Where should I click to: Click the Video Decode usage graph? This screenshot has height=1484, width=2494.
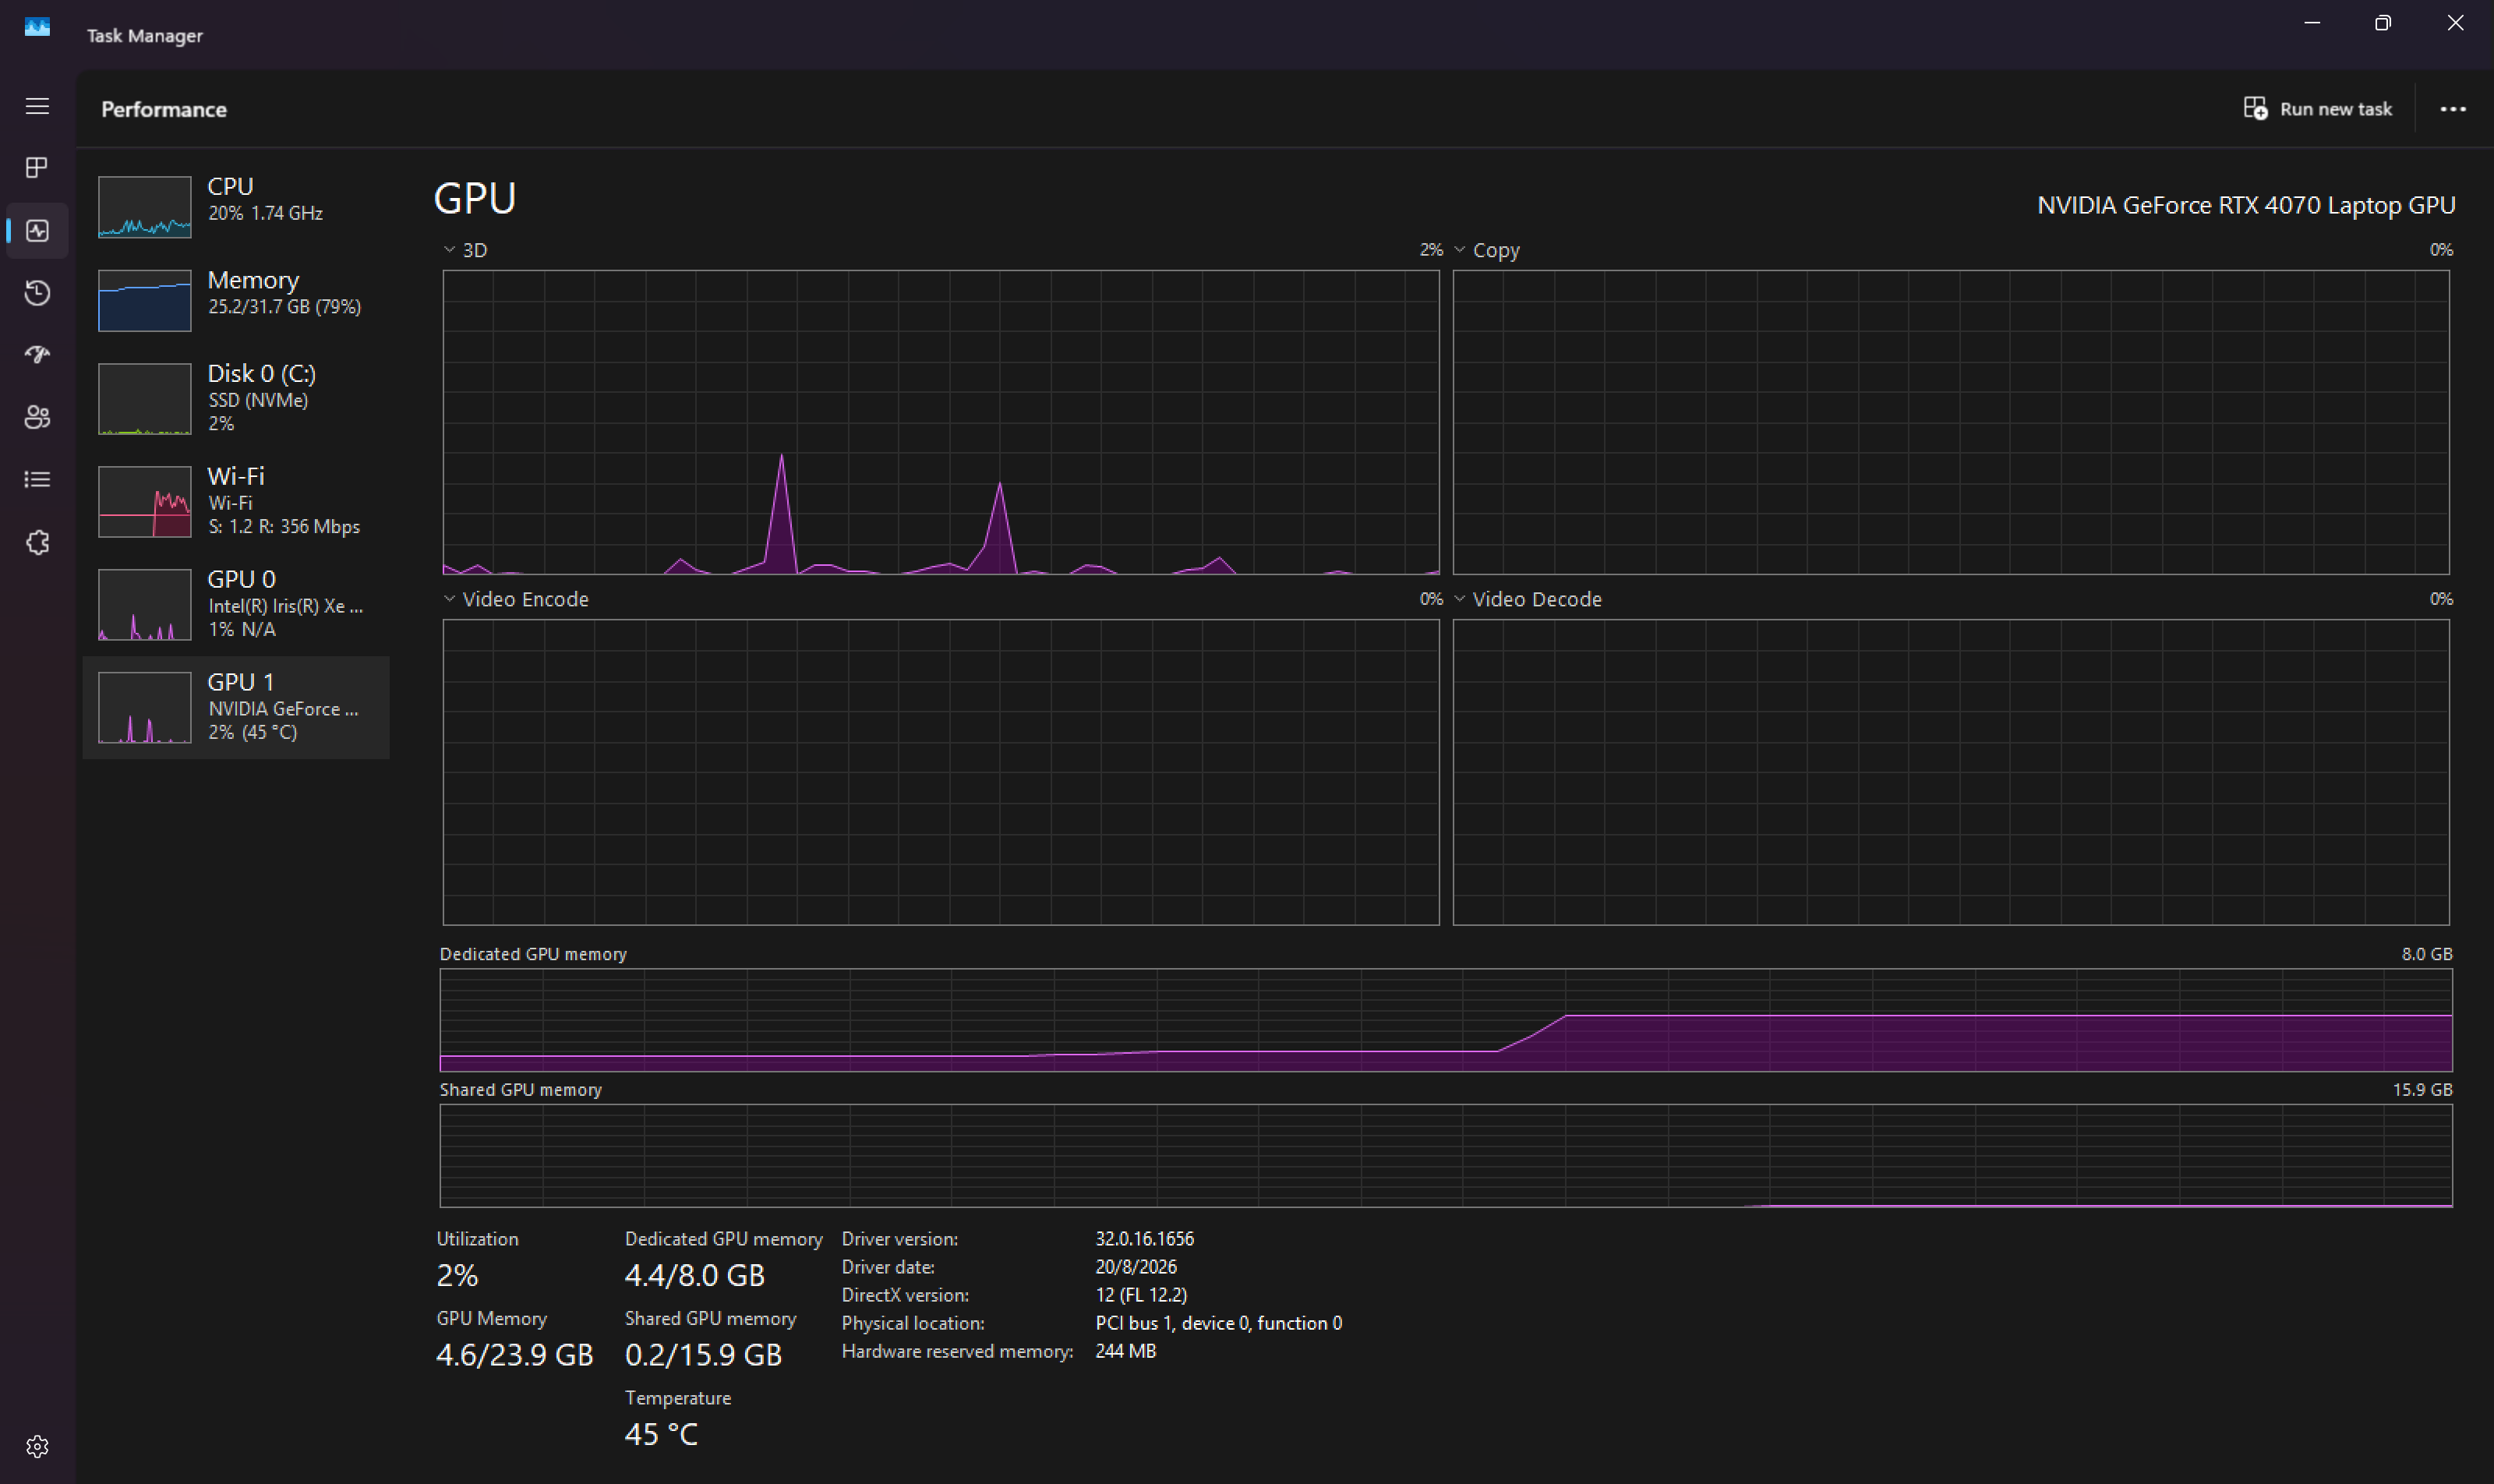(x=1951, y=772)
